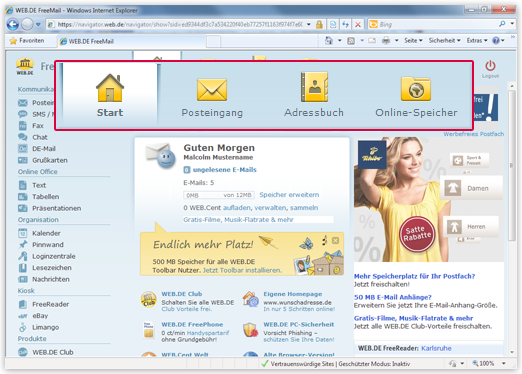
Task: Open DE-Mail in the sidebar
Action: pos(37,149)
